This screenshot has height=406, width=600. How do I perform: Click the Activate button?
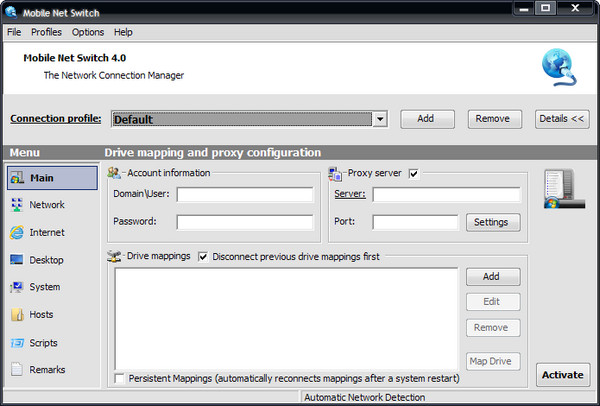click(562, 374)
